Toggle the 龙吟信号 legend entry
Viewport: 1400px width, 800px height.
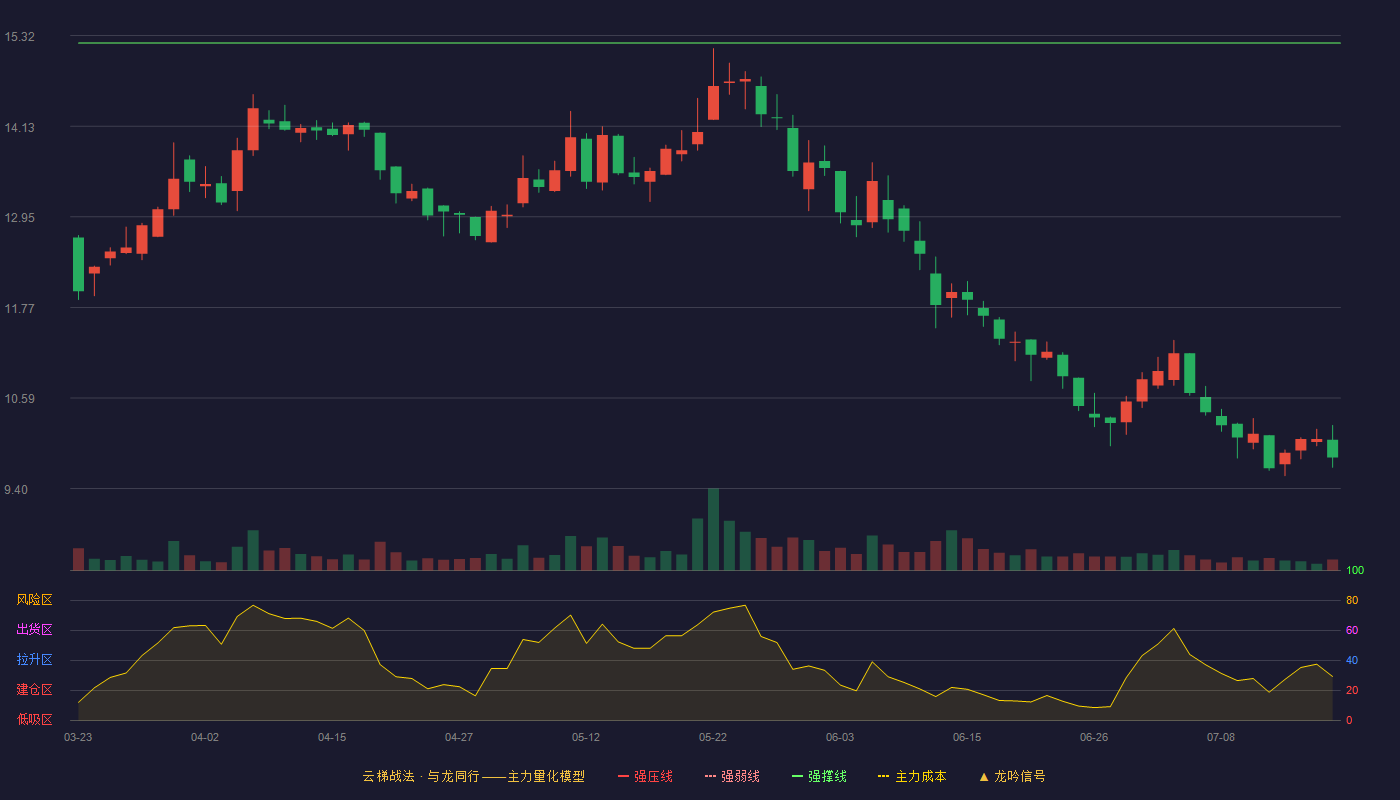click(1011, 776)
